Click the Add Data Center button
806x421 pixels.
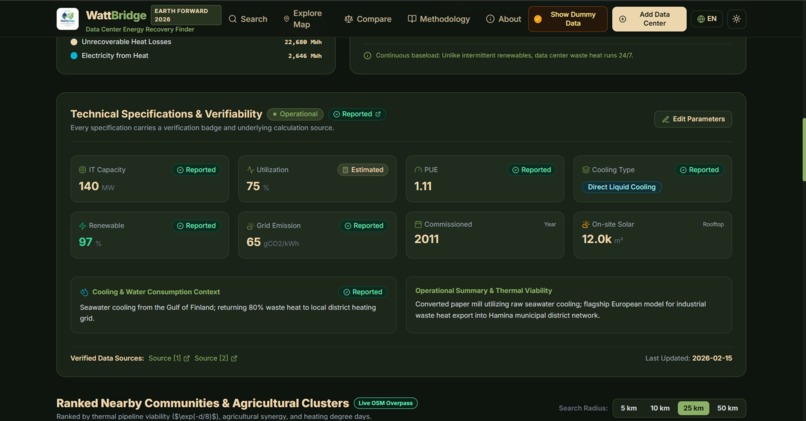coord(649,19)
